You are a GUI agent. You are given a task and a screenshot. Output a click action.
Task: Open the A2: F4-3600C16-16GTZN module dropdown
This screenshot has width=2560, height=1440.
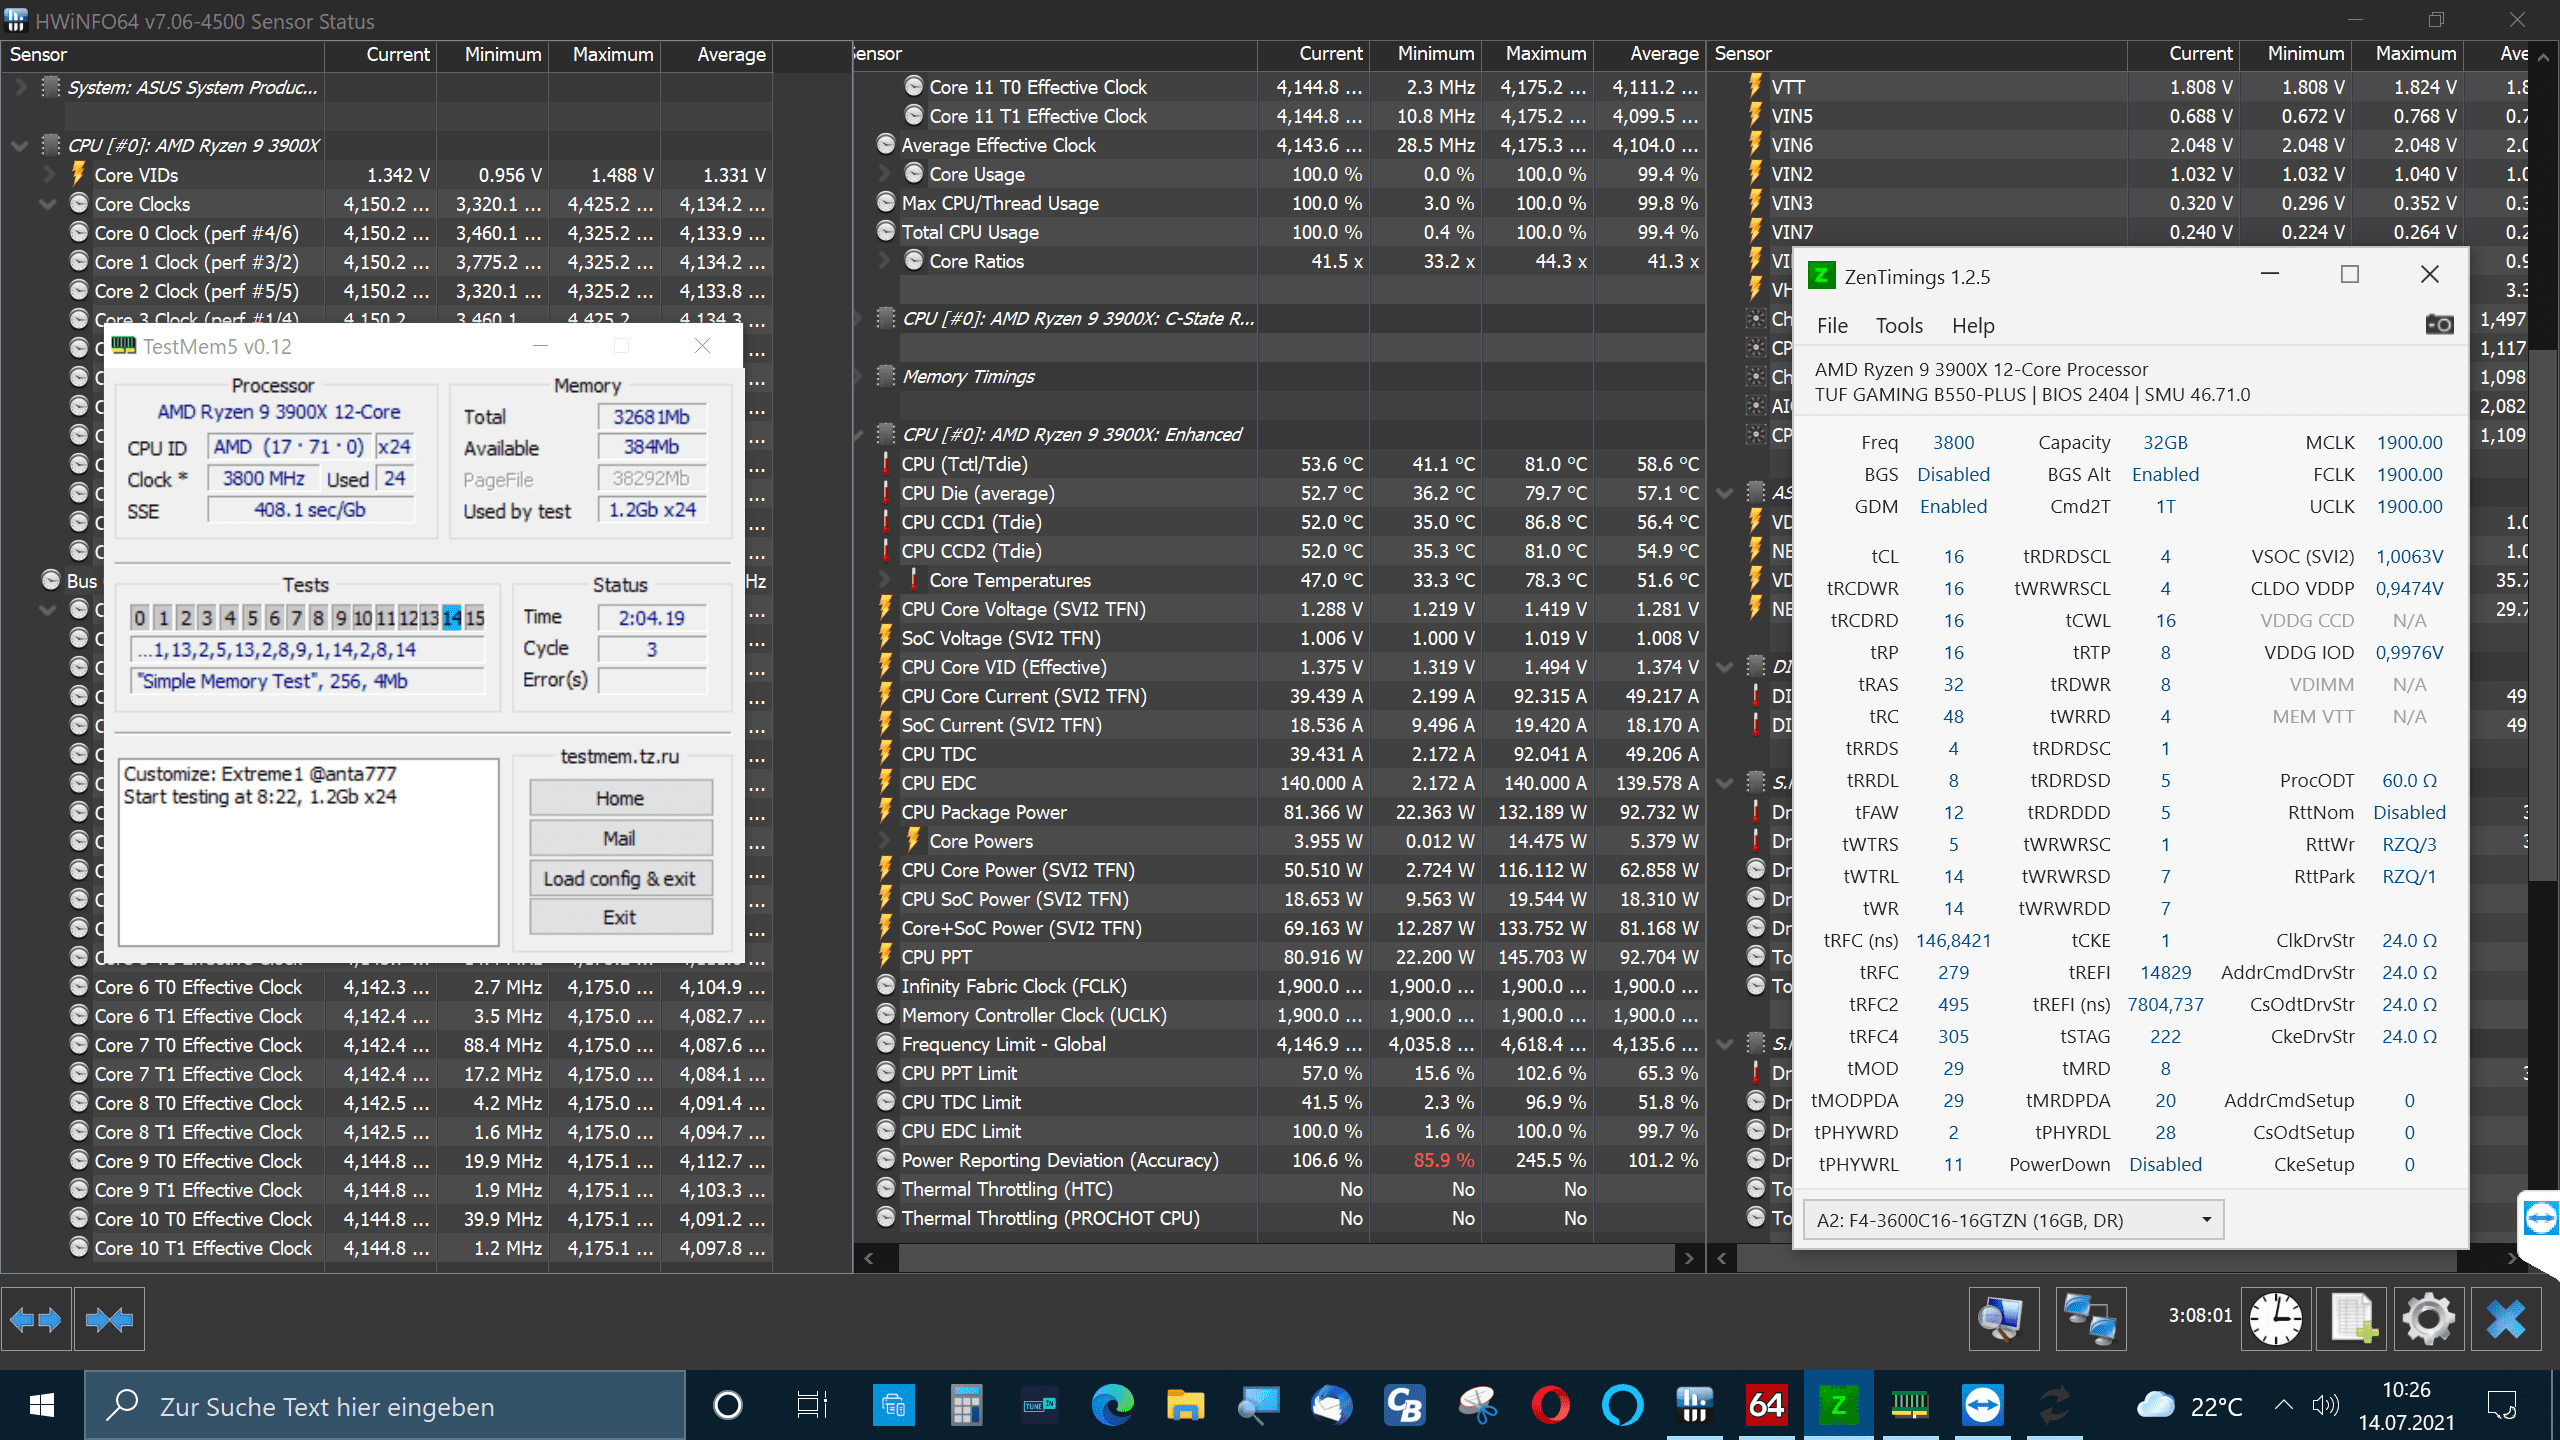tap(2013, 1220)
